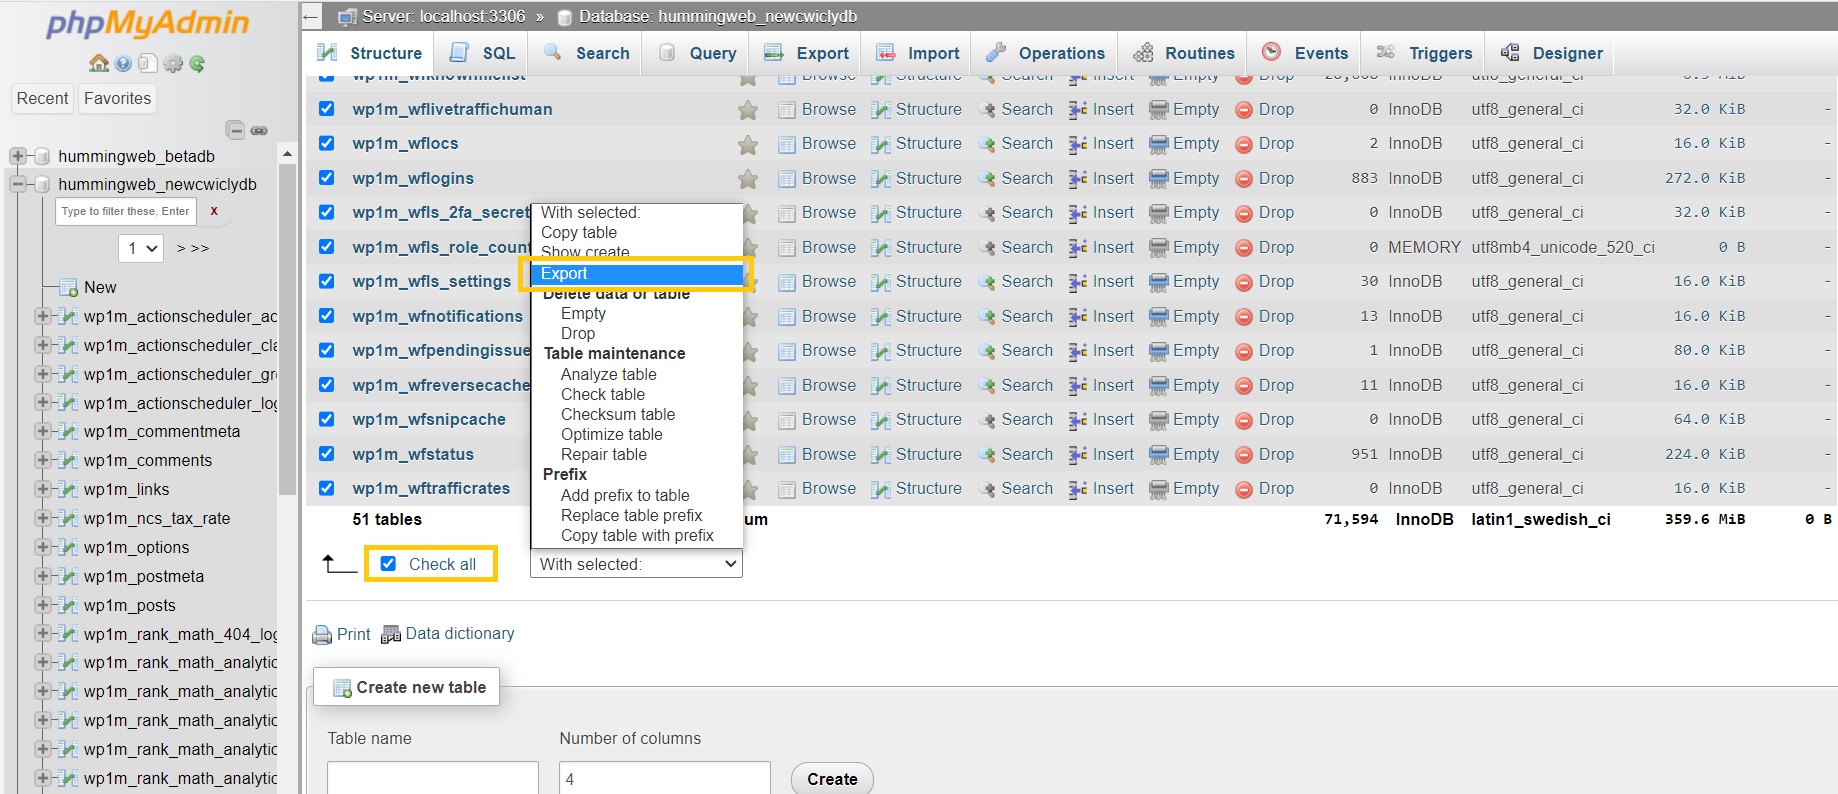Collapse hummingweb_newcwiclydb database node
Viewport: 1838px width, 794px height.
tap(17, 184)
